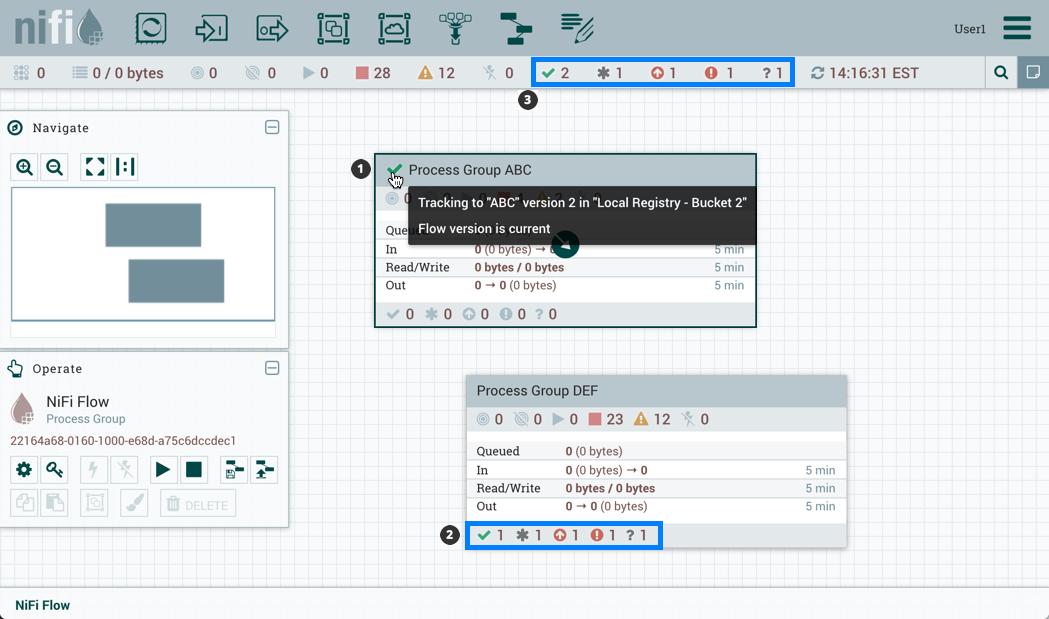1049x619 pixels.
Task: Click the fit-to-screen icon in Navigate panel
Action: click(x=94, y=167)
